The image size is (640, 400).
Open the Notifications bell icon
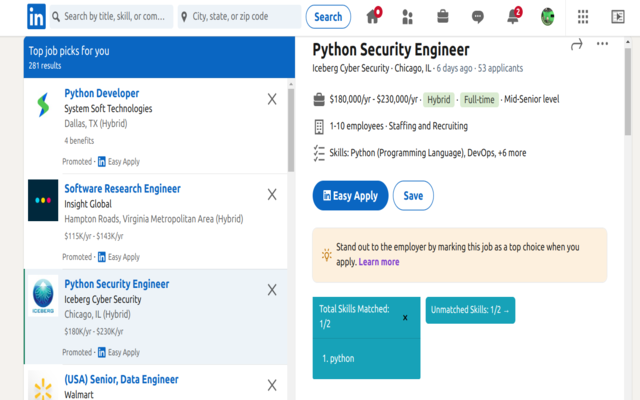tap(512, 16)
